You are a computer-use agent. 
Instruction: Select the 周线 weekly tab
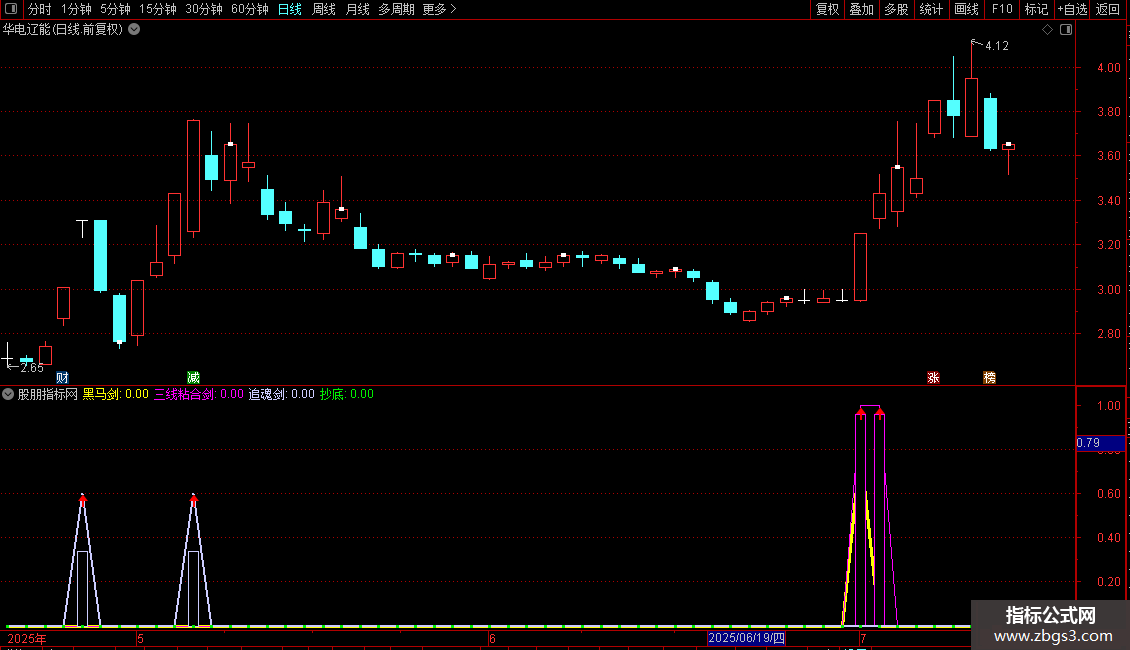[x=324, y=9]
